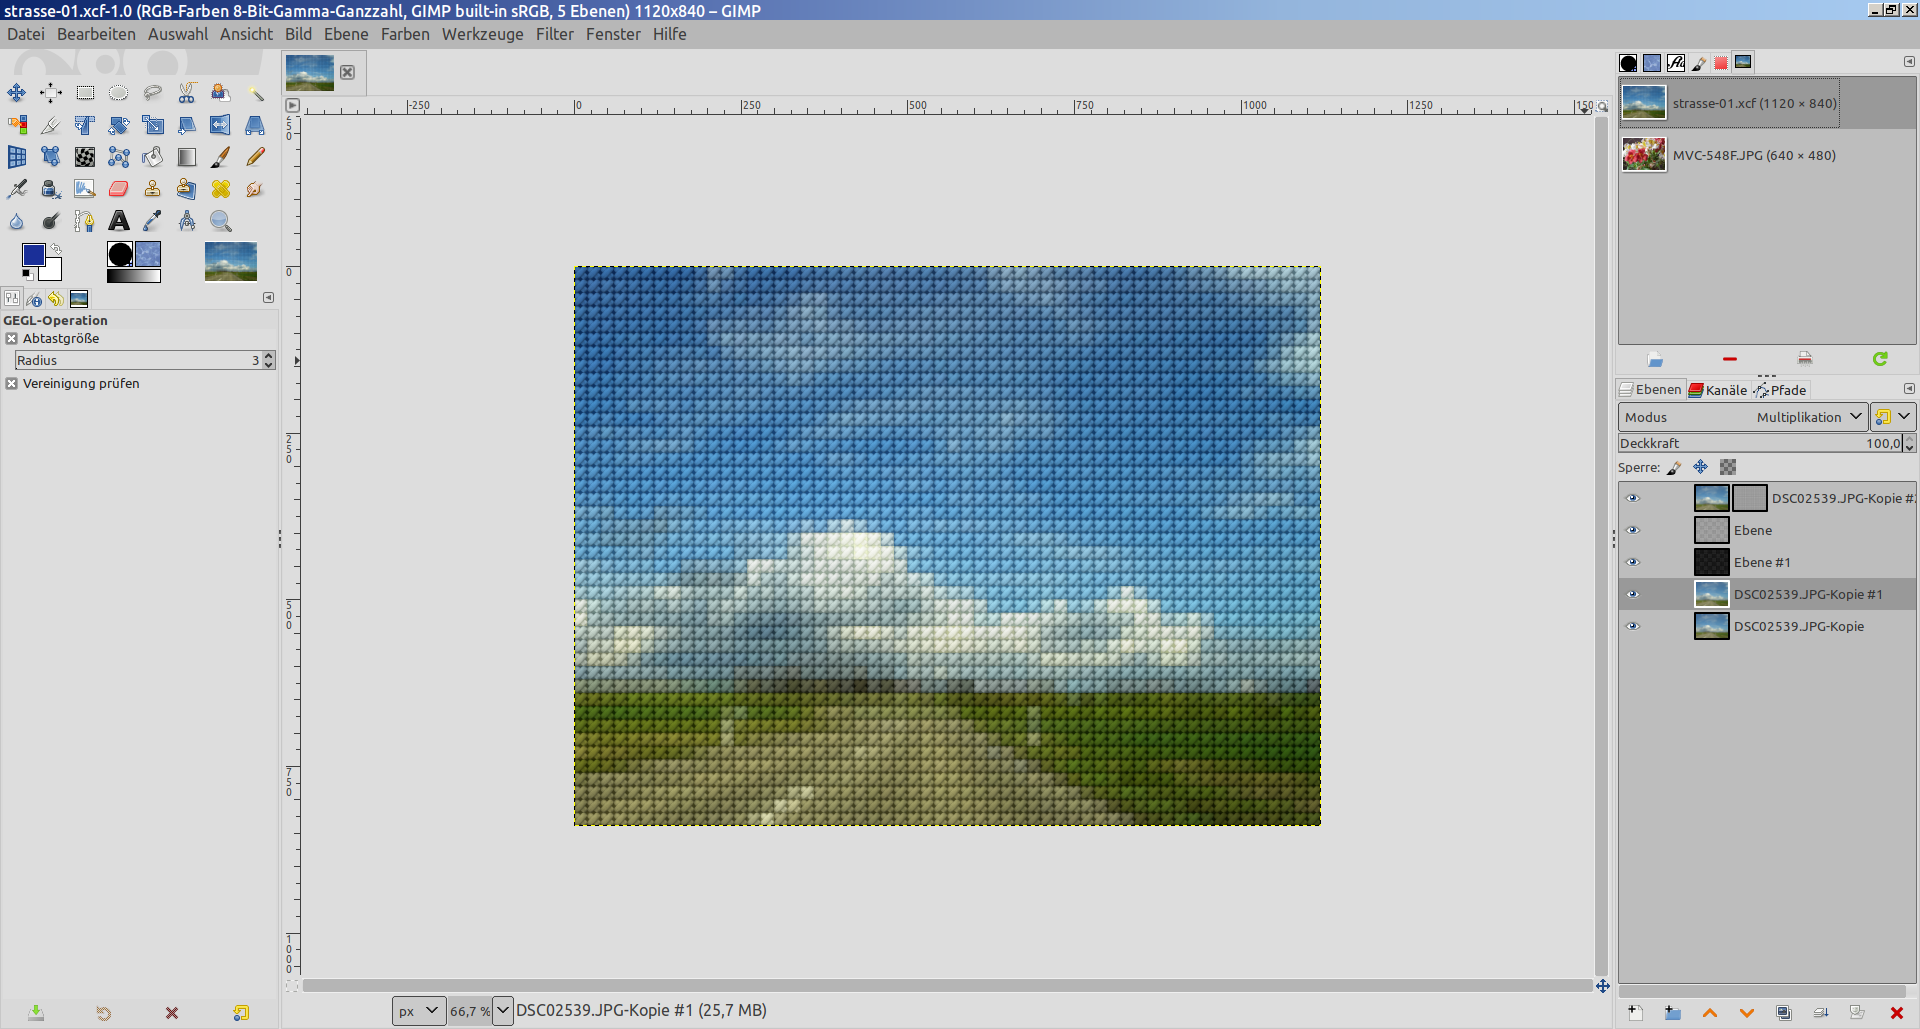Reset tool options to default values
Image resolution: width=1920 pixels, height=1029 pixels.
click(240, 1013)
